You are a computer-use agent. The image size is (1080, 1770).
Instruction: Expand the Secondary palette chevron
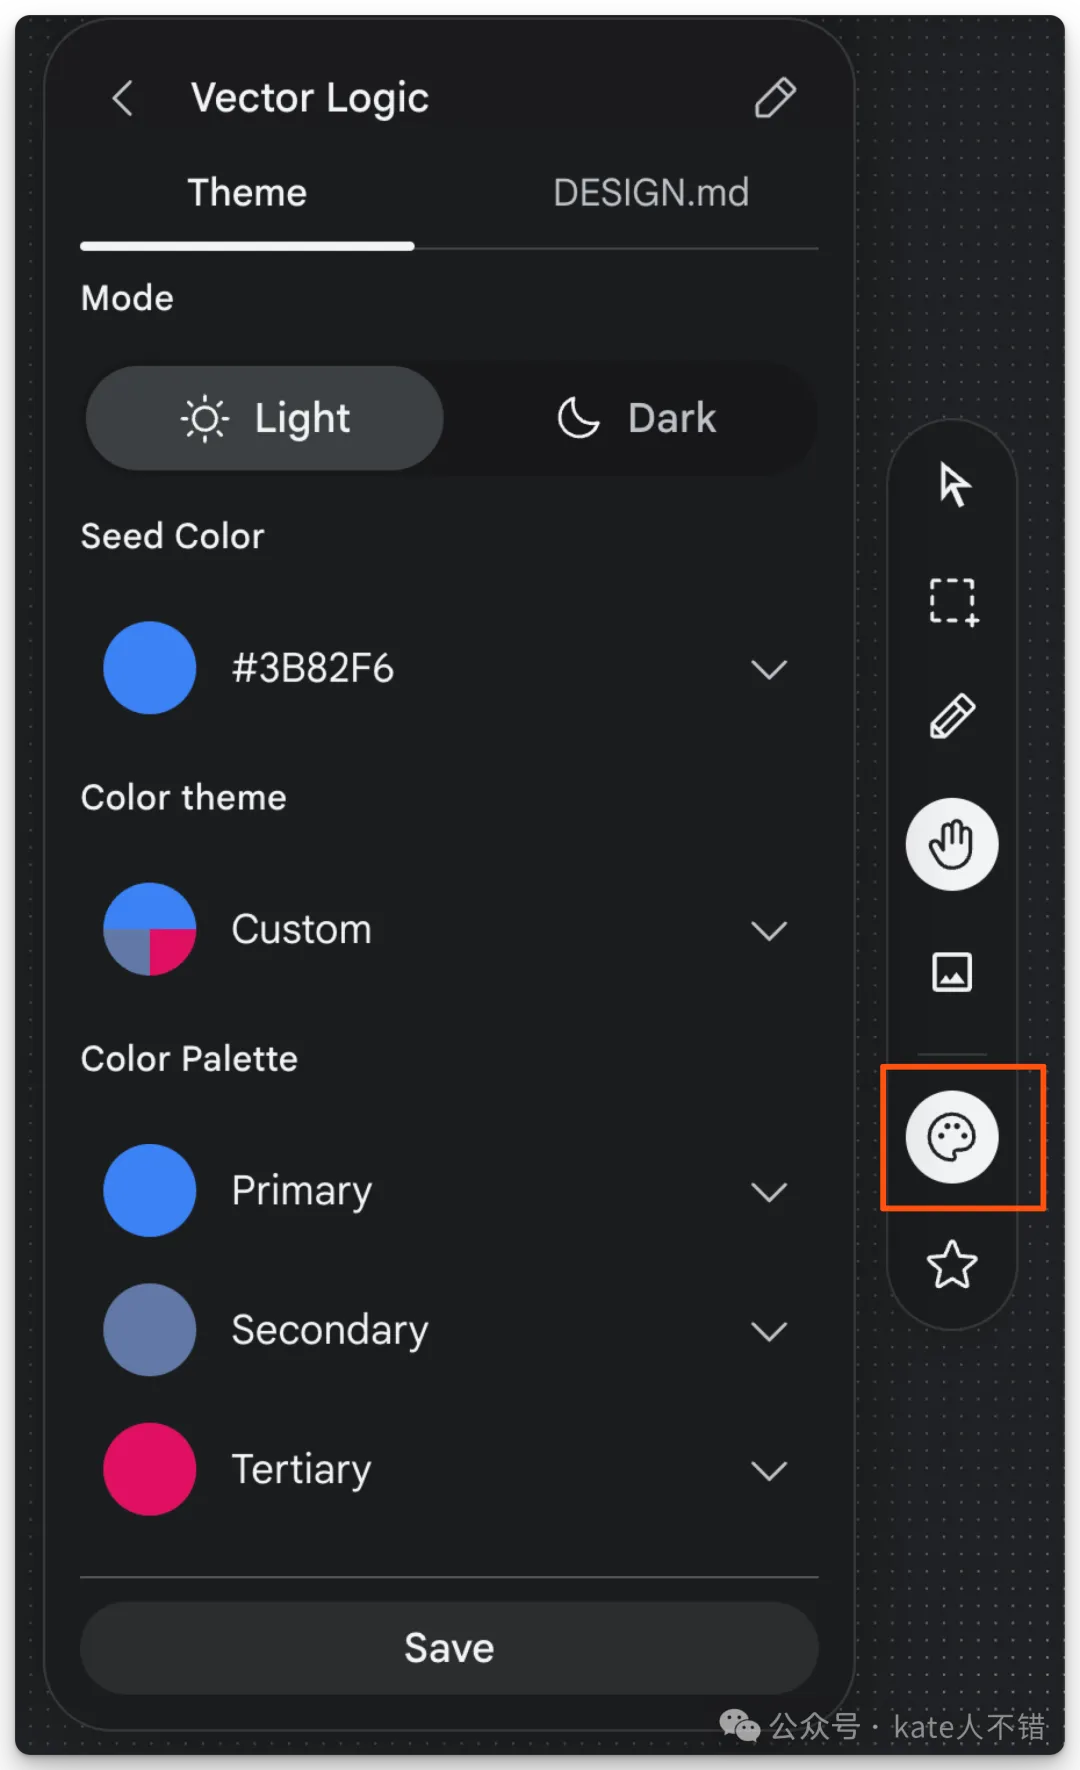769,1331
